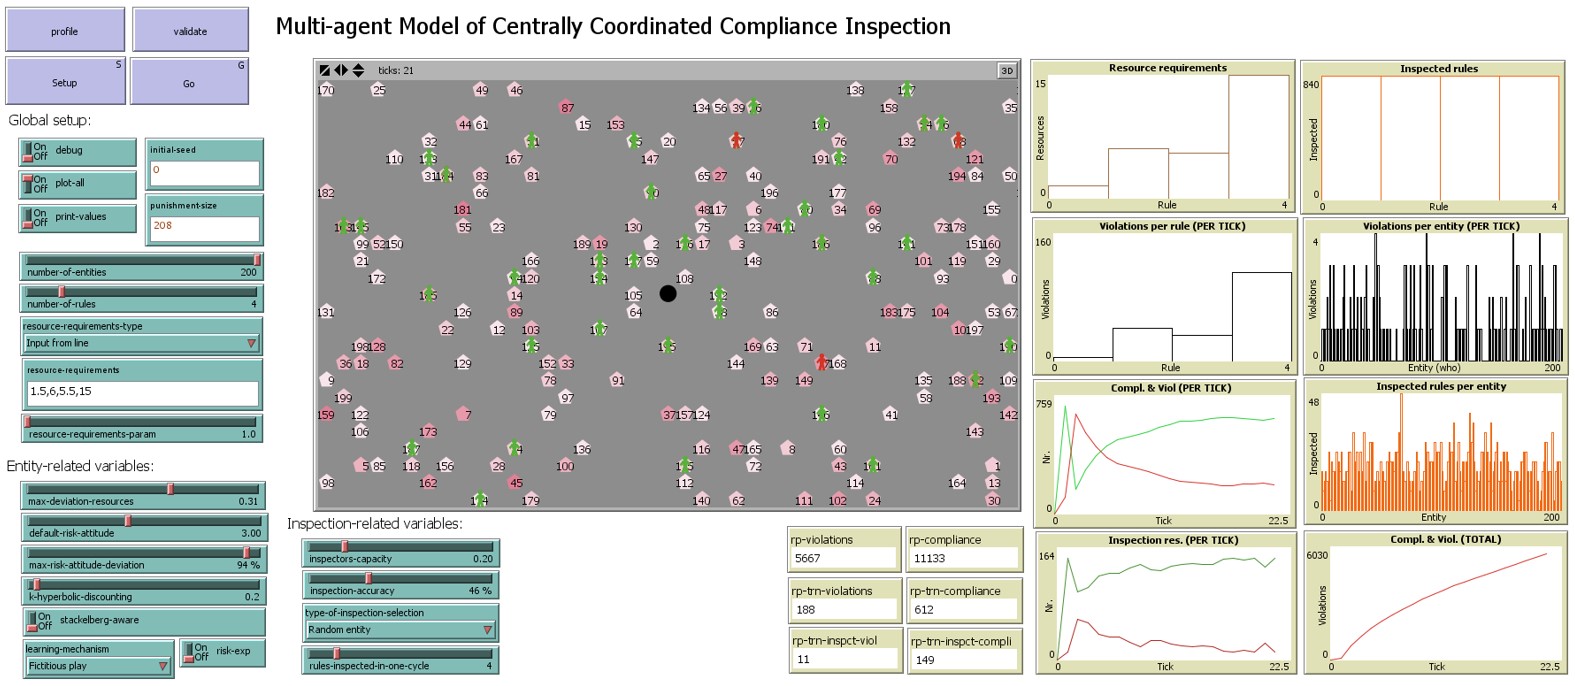
Task: Click the entity labeled 110
Action: click(394, 159)
